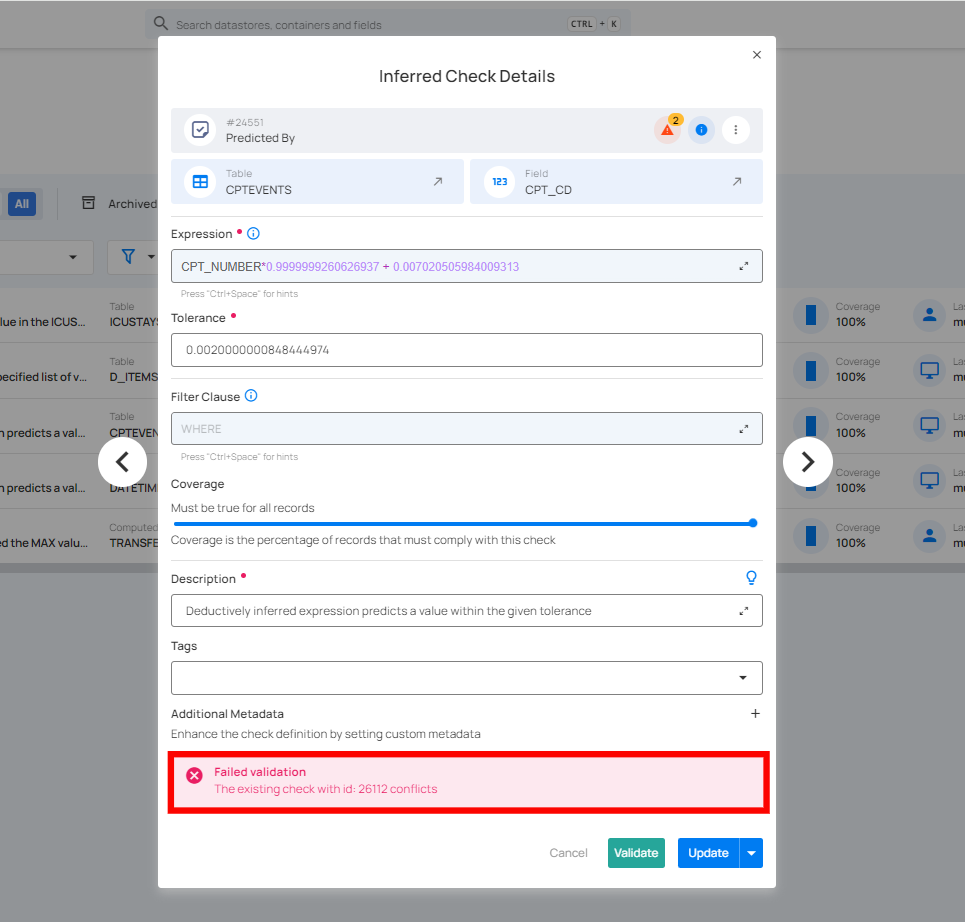Click the Filter Clause WHERE field

466,428
